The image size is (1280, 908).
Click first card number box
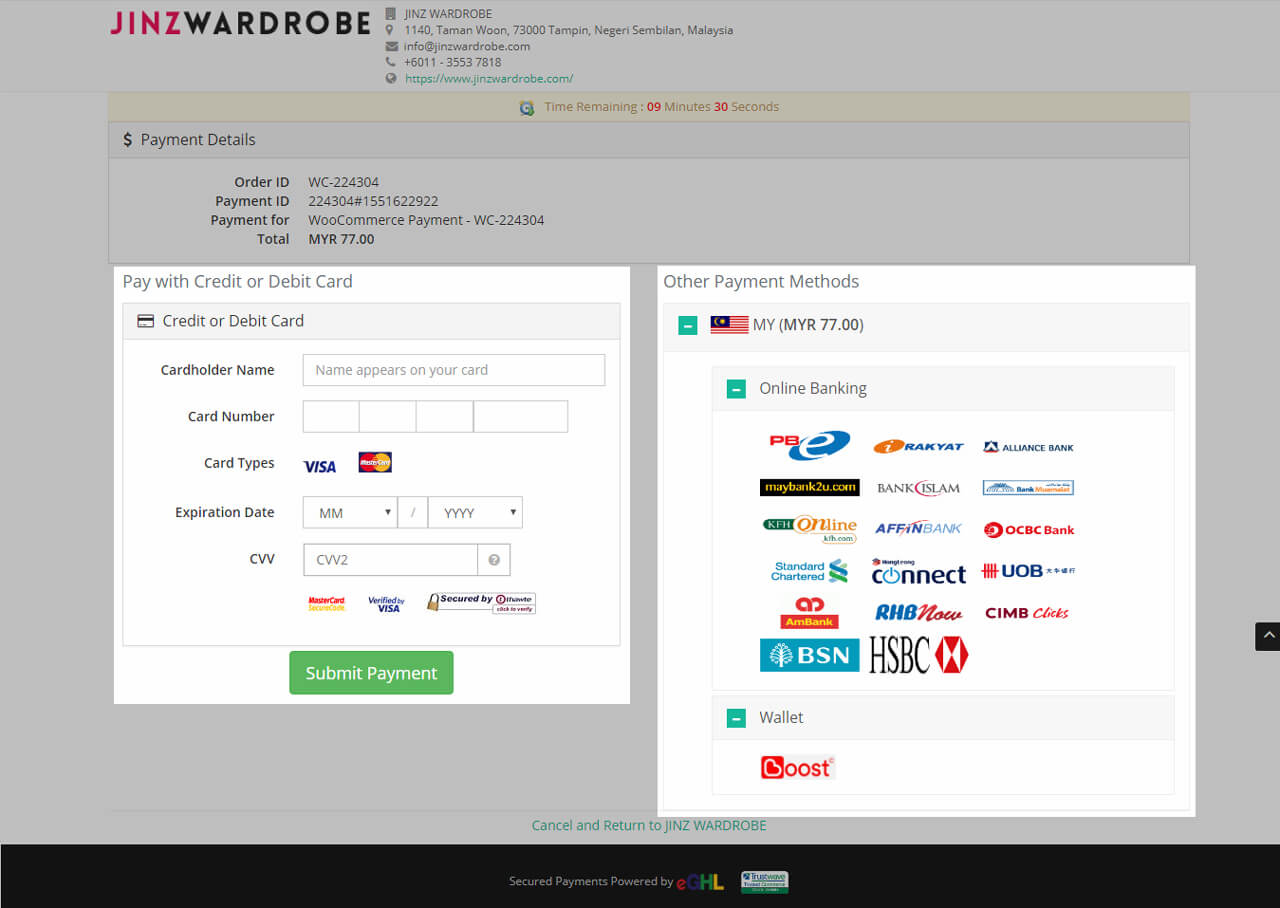[331, 416]
